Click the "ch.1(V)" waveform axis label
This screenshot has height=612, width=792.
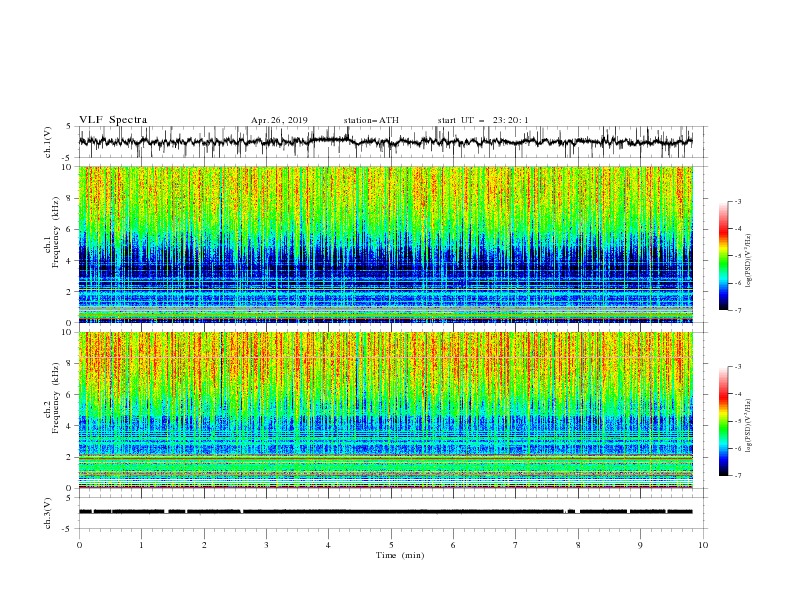pos(48,142)
